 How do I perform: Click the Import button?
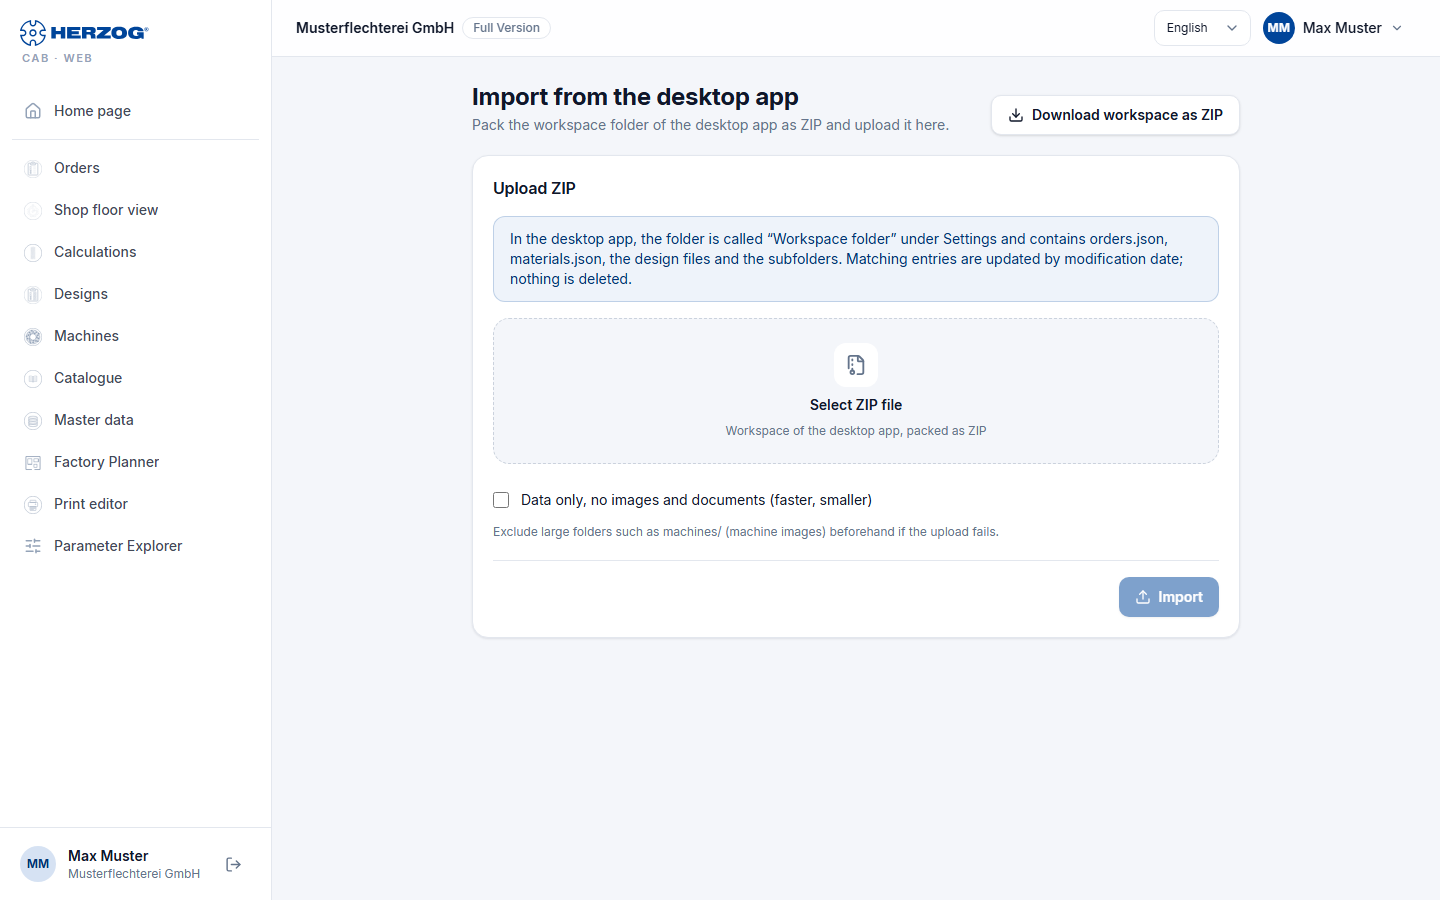pos(1169,597)
